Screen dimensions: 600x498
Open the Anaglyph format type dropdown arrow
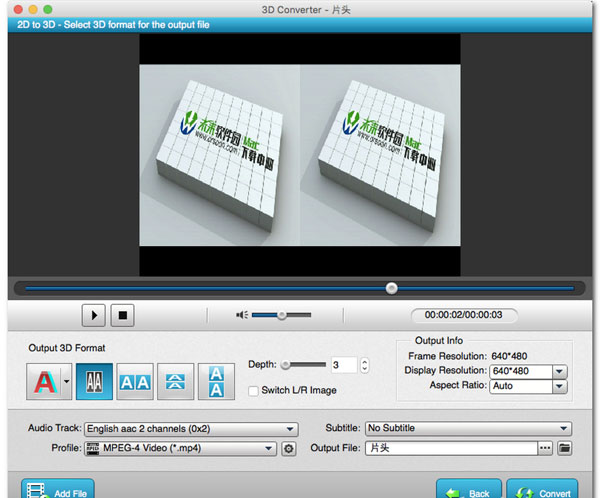67,382
